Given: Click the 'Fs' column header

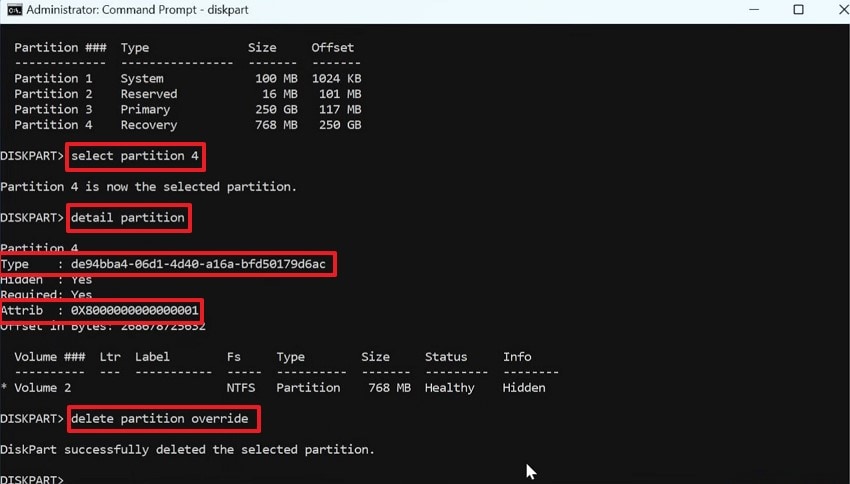Looking at the screenshot, I should (x=234, y=357).
